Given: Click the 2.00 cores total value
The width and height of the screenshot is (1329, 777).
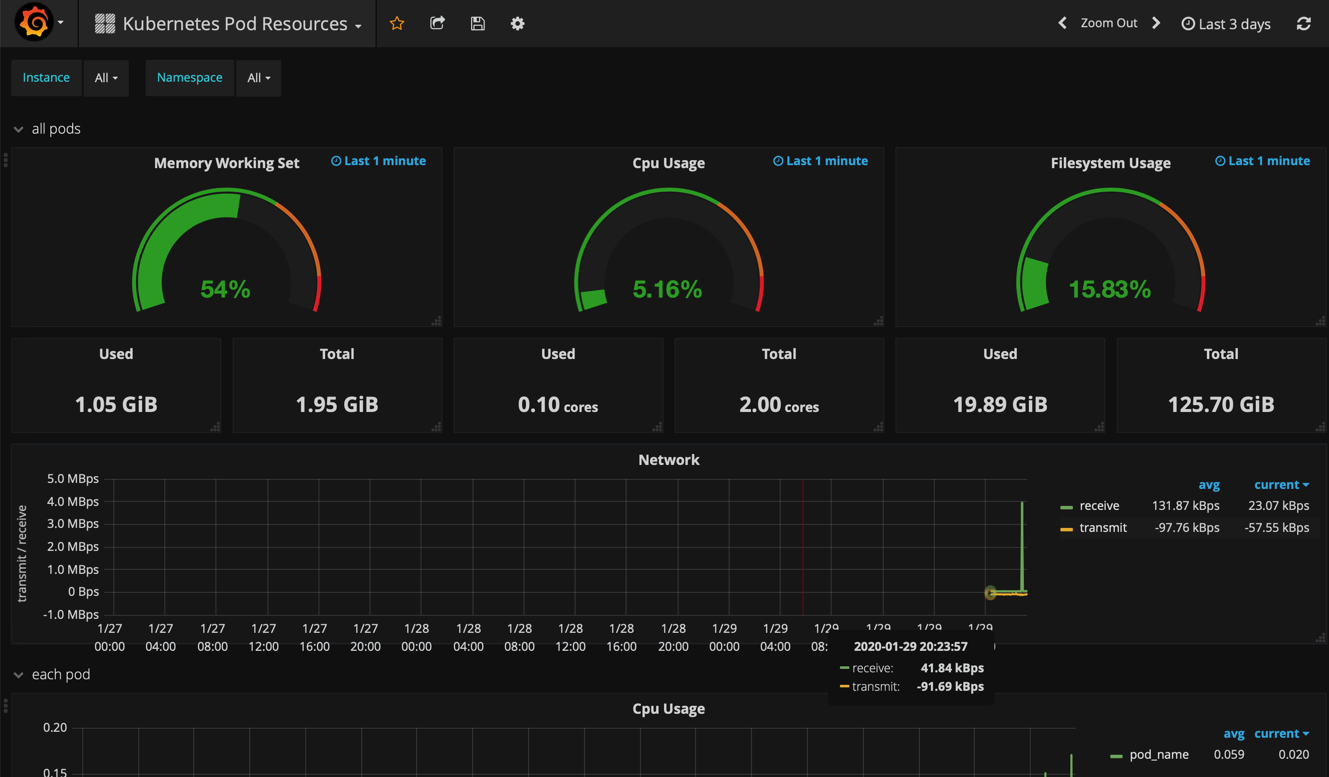Looking at the screenshot, I should point(779,404).
